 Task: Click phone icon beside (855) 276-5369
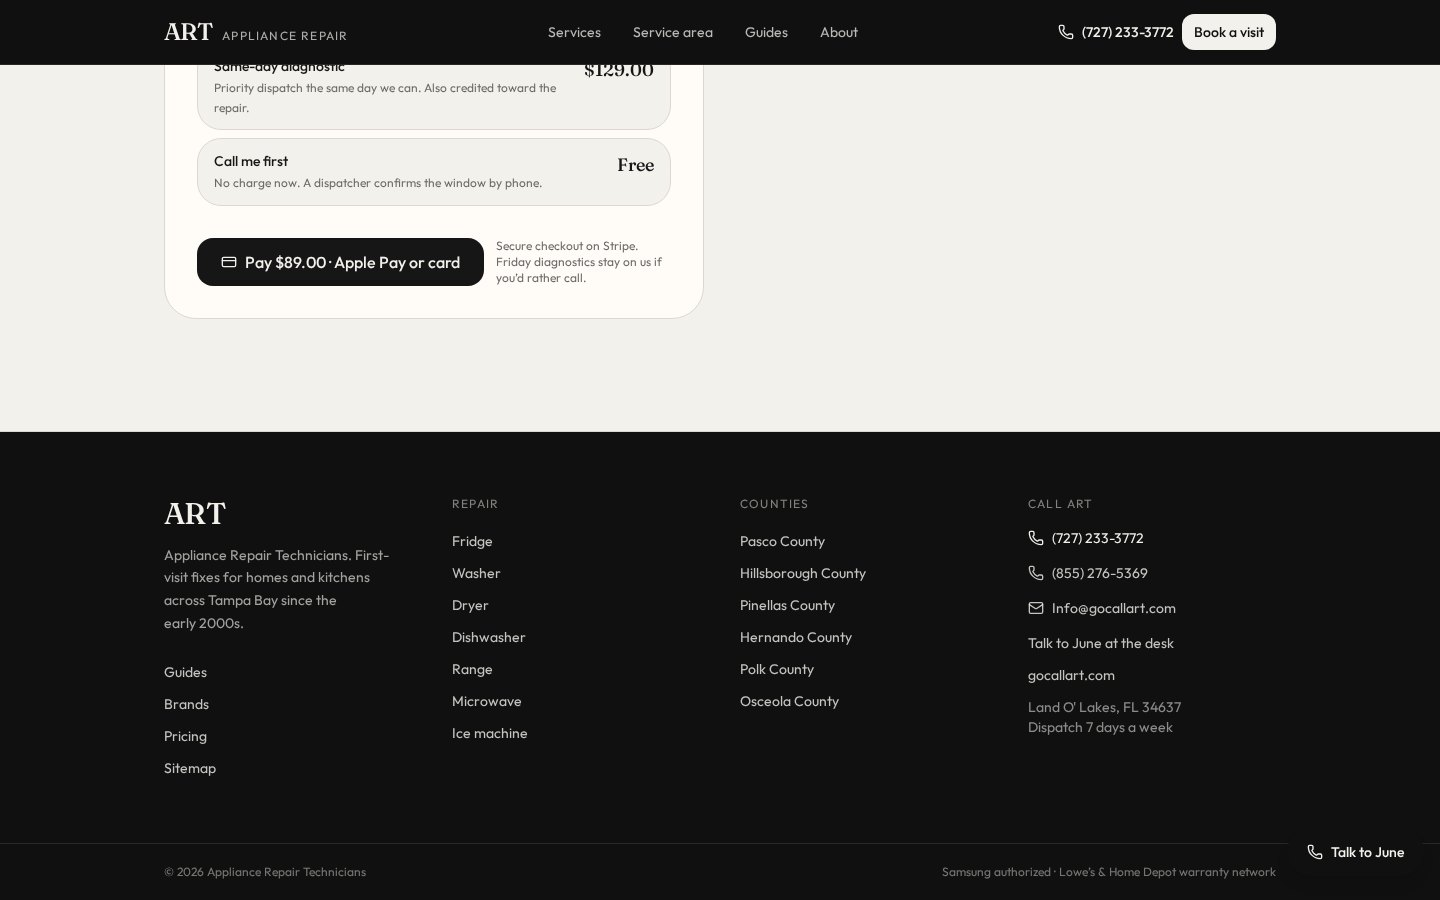(x=1036, y=573)
